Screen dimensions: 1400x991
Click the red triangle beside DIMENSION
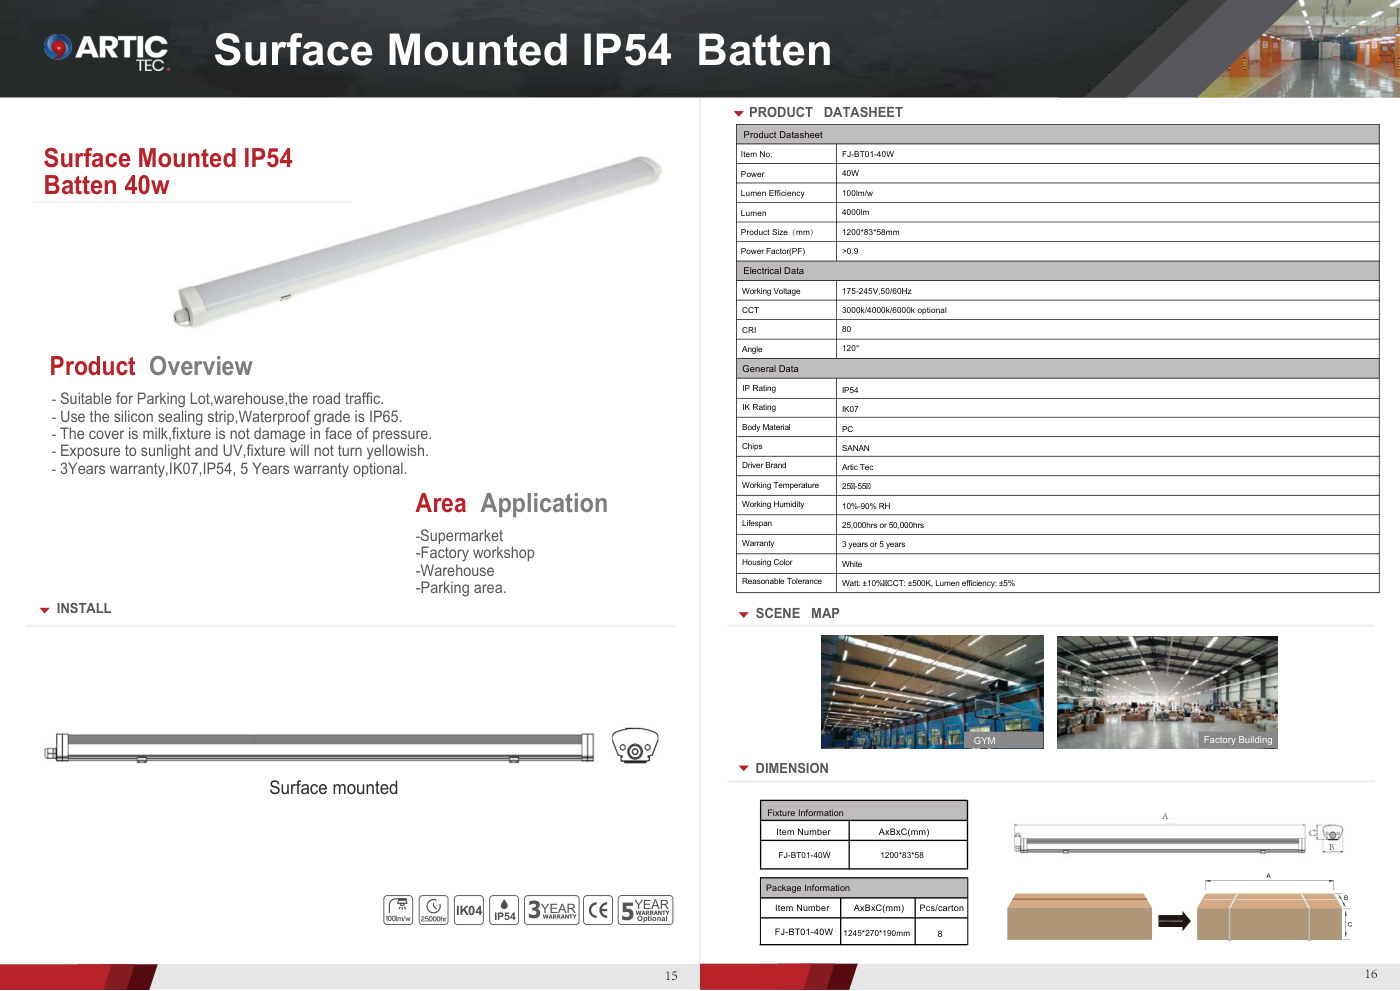click(x=743, y=768)
